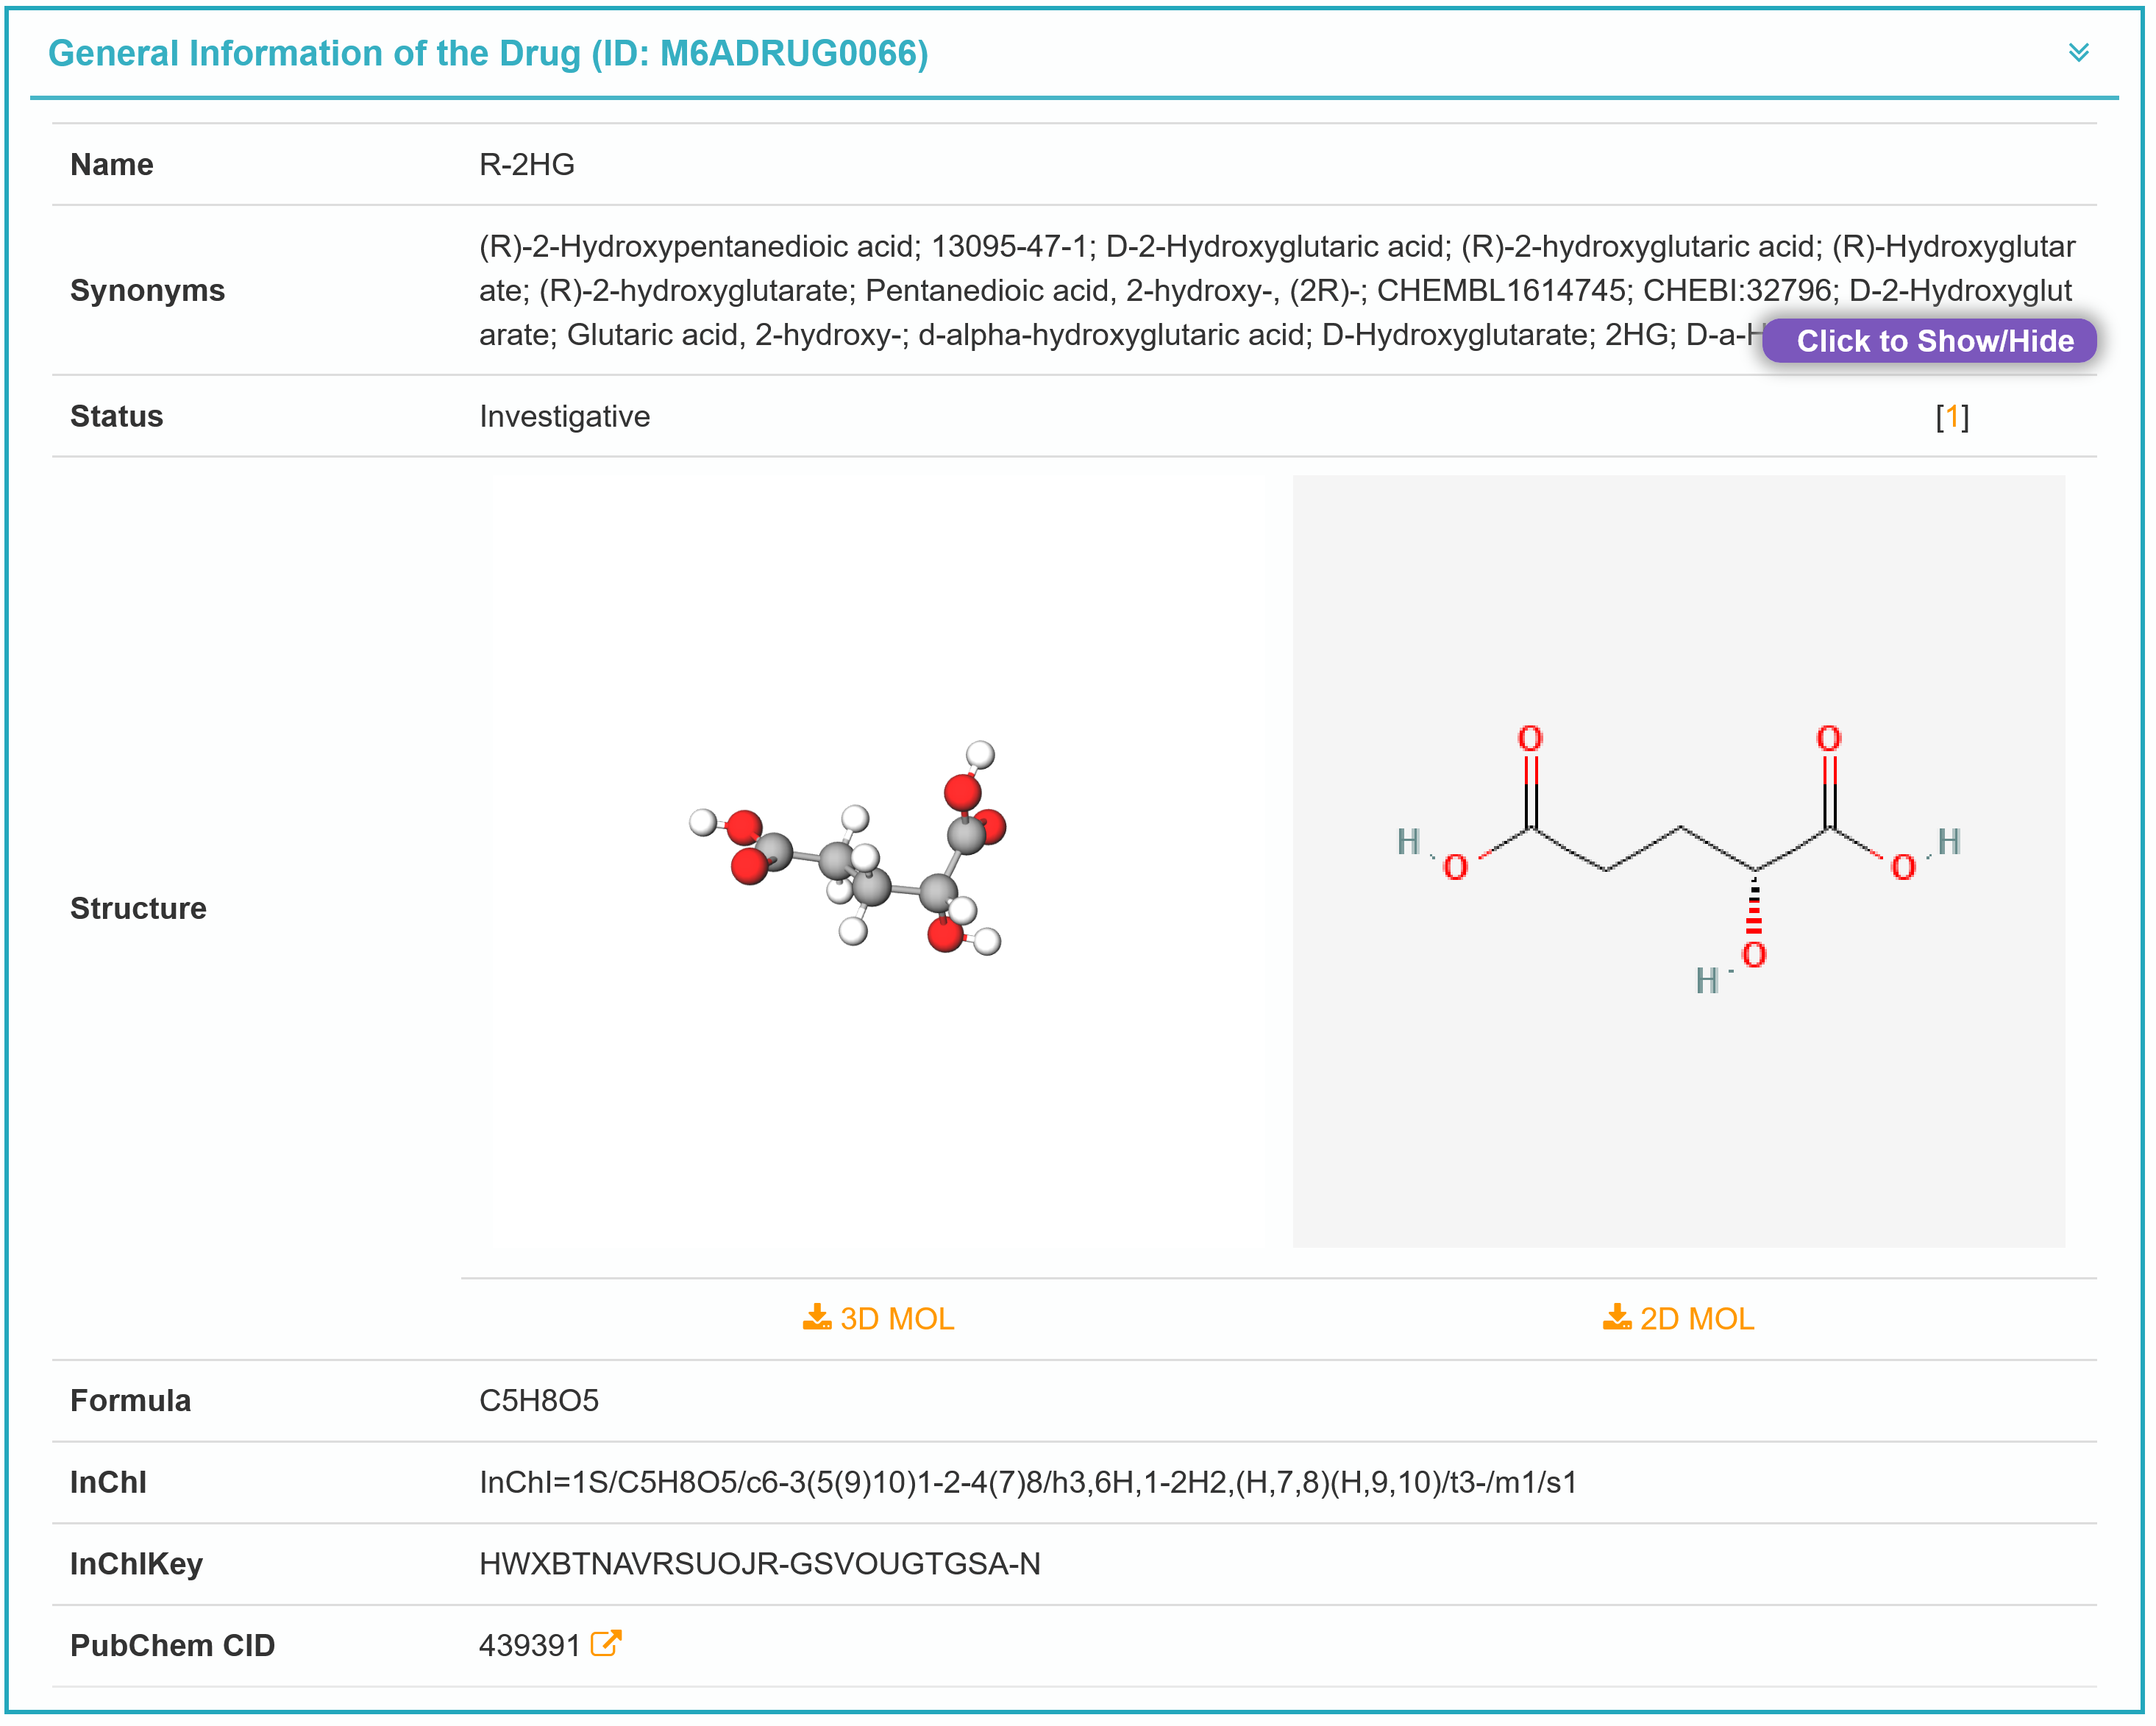Click the hashed-bond hydroxyl oxygen in 2D diagram
The width and height of the screenshot is (2156, 1726).
click(x=1753, y=955)
